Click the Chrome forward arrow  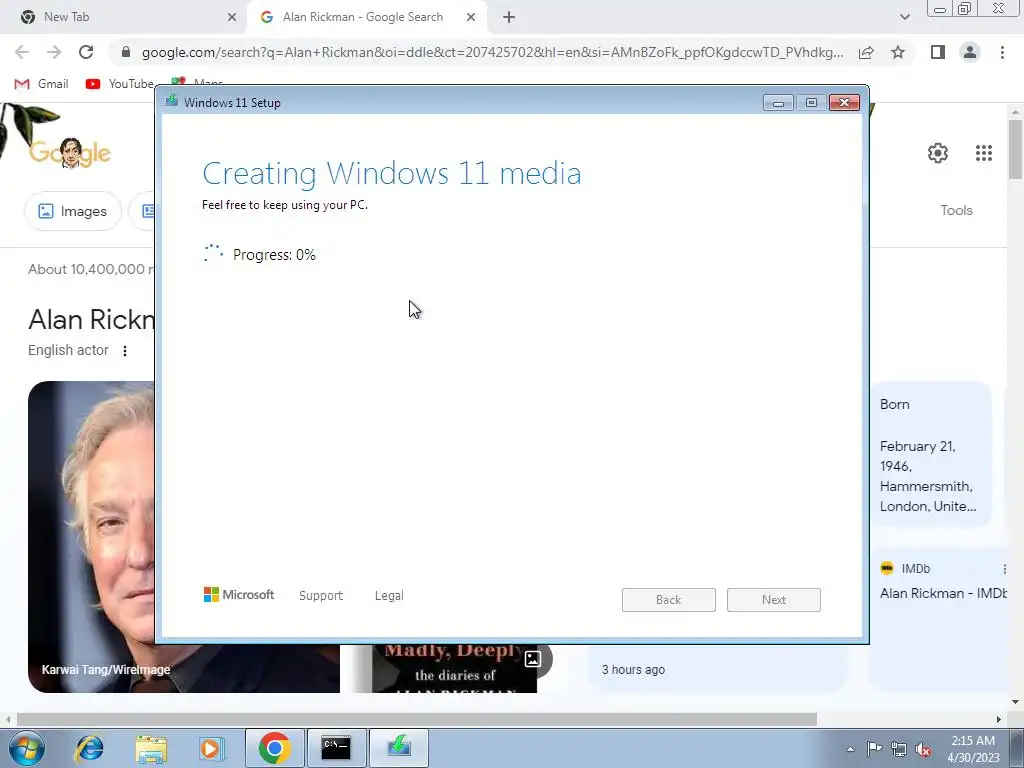click(54, 52)
